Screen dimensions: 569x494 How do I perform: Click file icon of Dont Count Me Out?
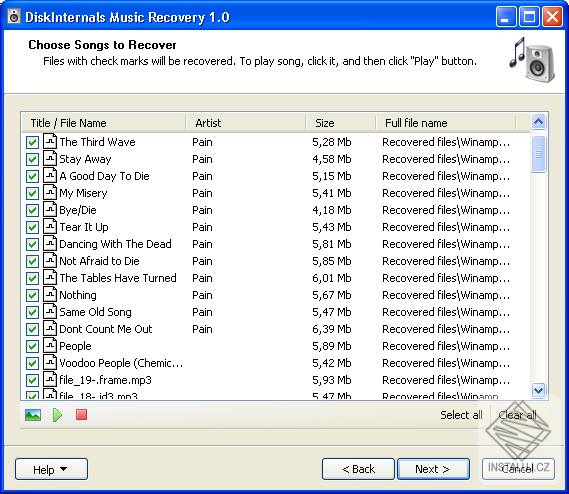pyautogui.click(x=50, y=329)
